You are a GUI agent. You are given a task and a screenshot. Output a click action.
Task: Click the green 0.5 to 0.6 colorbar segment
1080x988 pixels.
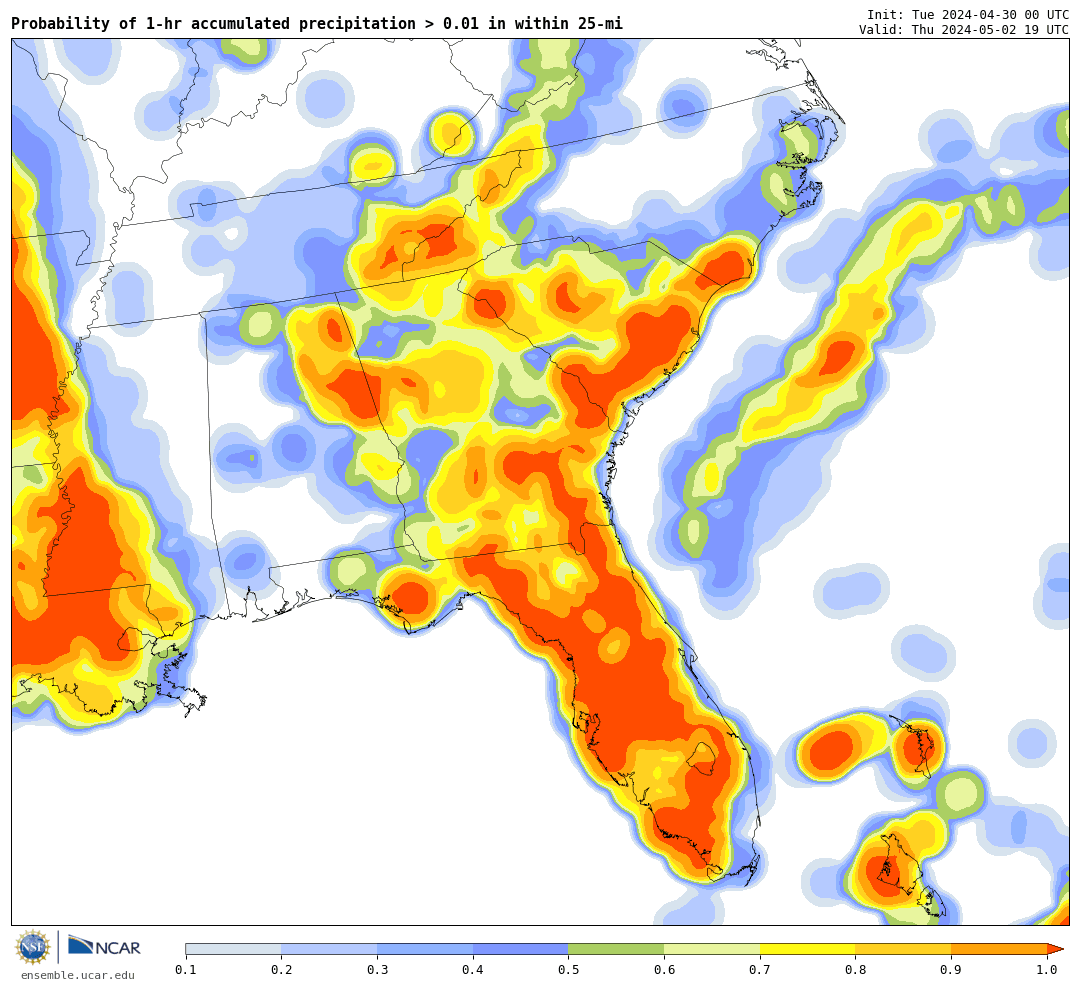(616, 949)
